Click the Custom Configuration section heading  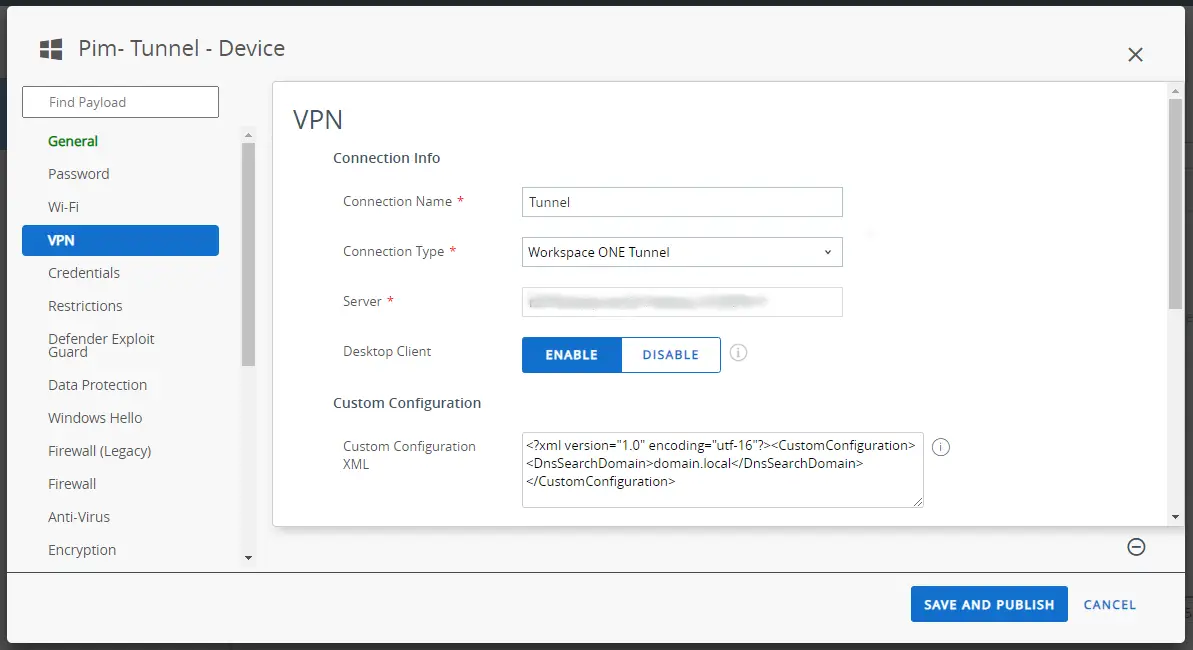click(407, 403)
